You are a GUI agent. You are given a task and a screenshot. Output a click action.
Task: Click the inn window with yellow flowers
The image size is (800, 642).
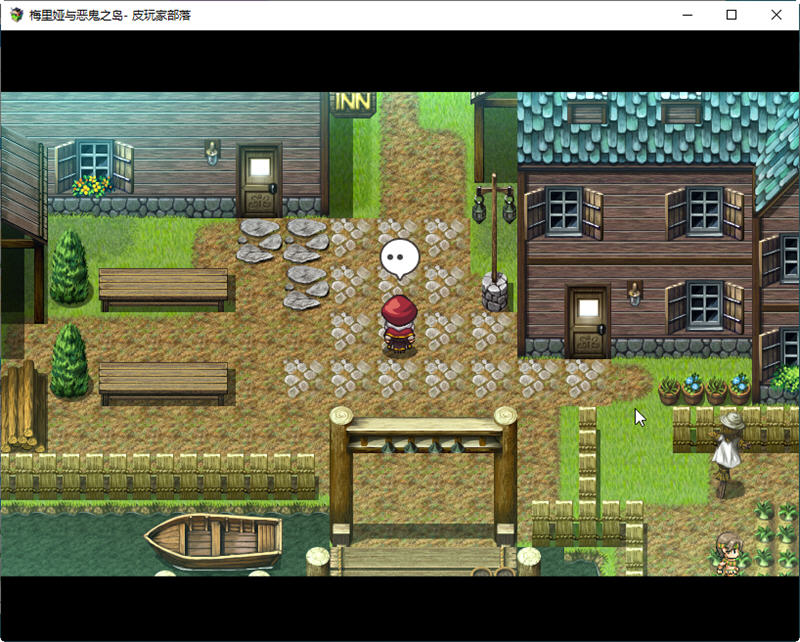(x=94, y=166)
